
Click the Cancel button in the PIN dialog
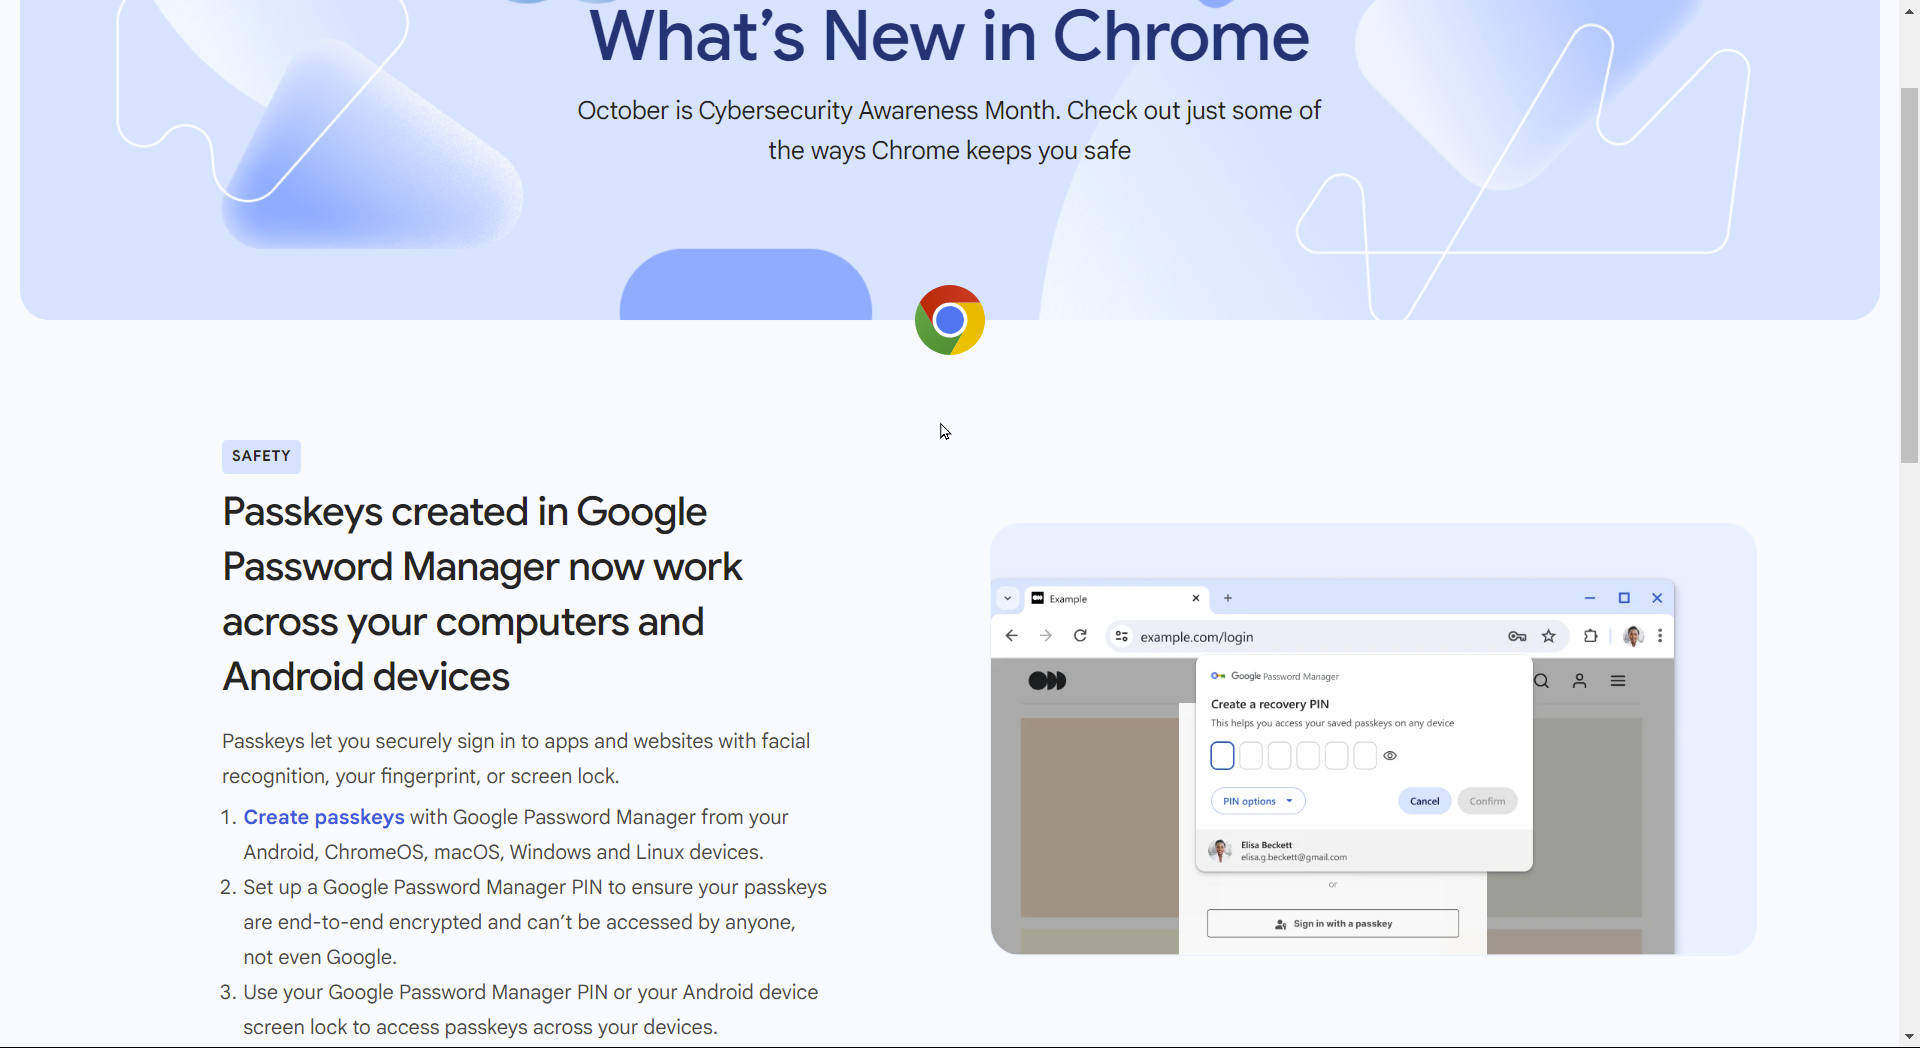pyautogui.click(x=1425, y=801)
